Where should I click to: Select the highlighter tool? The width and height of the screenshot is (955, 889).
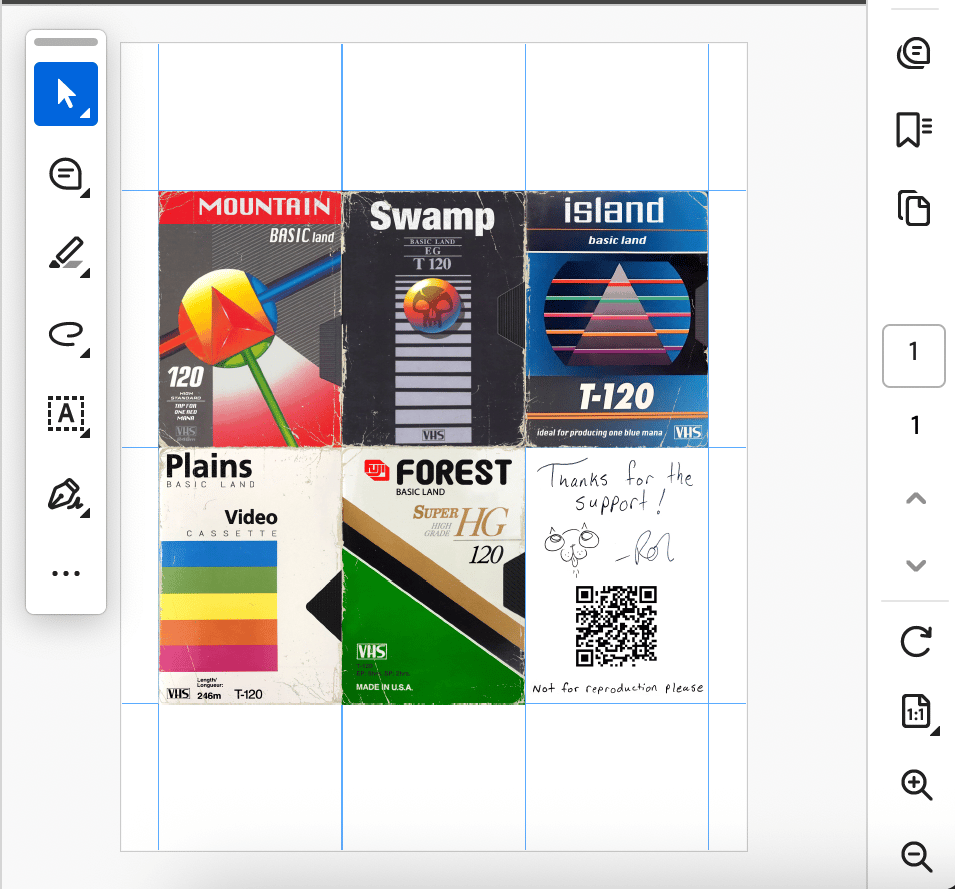(66, 254)
